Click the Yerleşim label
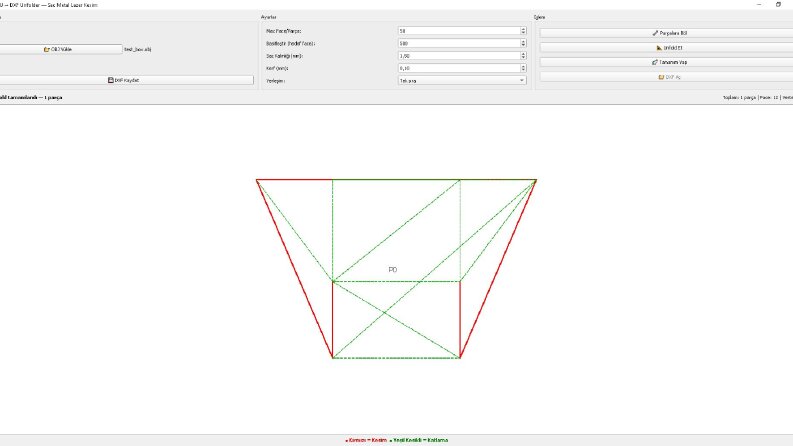793x446 pixels. (x=275, y=81)
